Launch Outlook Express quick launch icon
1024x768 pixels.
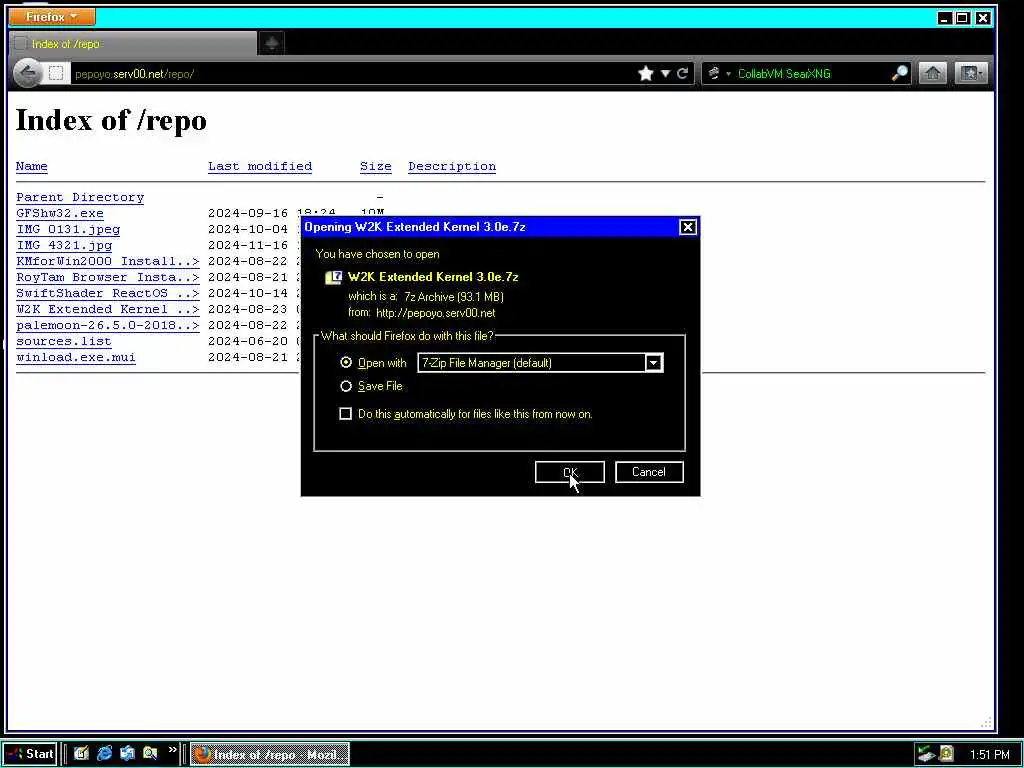127,754
